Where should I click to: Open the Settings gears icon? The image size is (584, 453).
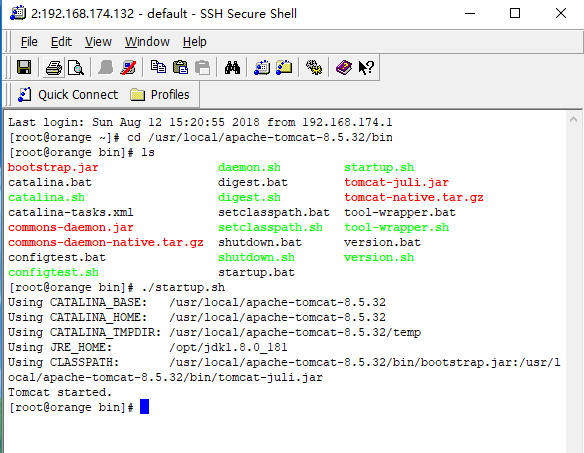coord(314,67)
